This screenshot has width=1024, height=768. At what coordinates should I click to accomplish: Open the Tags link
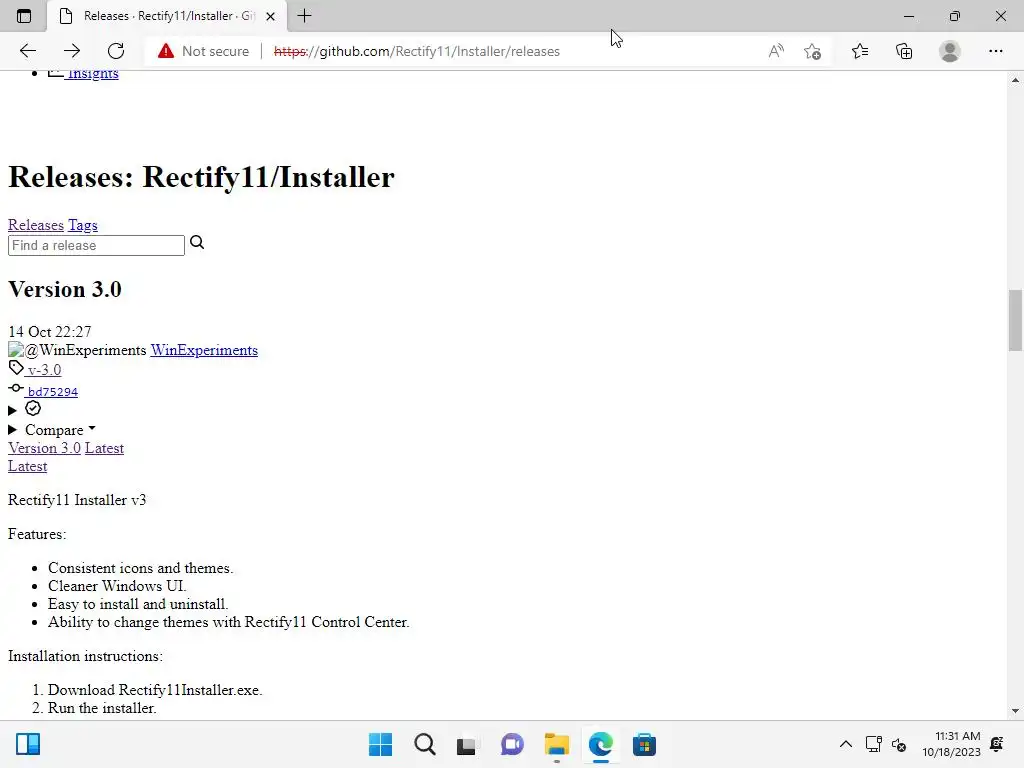(x=83, y=225)
